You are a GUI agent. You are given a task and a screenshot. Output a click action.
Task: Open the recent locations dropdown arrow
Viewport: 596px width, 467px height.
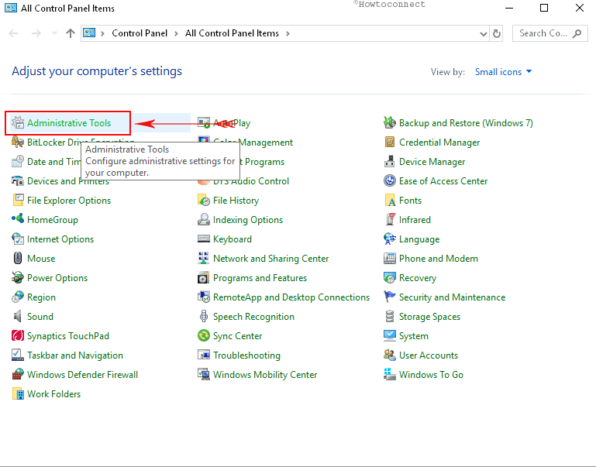click(54, 33)
